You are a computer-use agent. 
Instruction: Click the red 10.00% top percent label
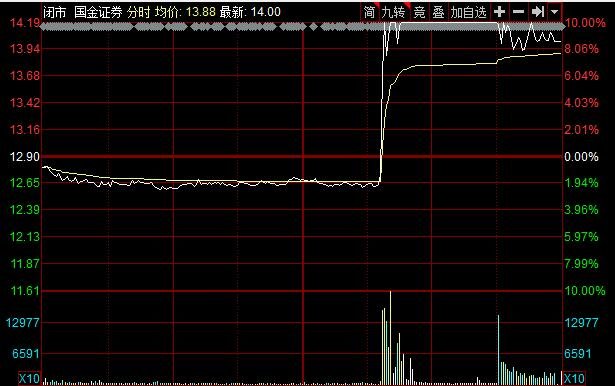pos(585,23)
